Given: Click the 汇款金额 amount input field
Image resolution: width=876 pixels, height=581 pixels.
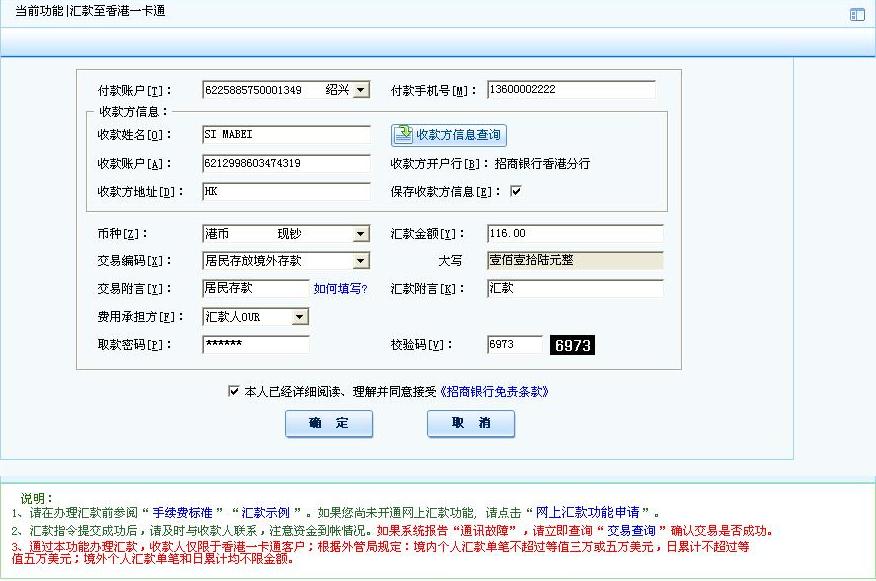Looking at the screenshot, I should pyautogui.click(x=575, y=234).
